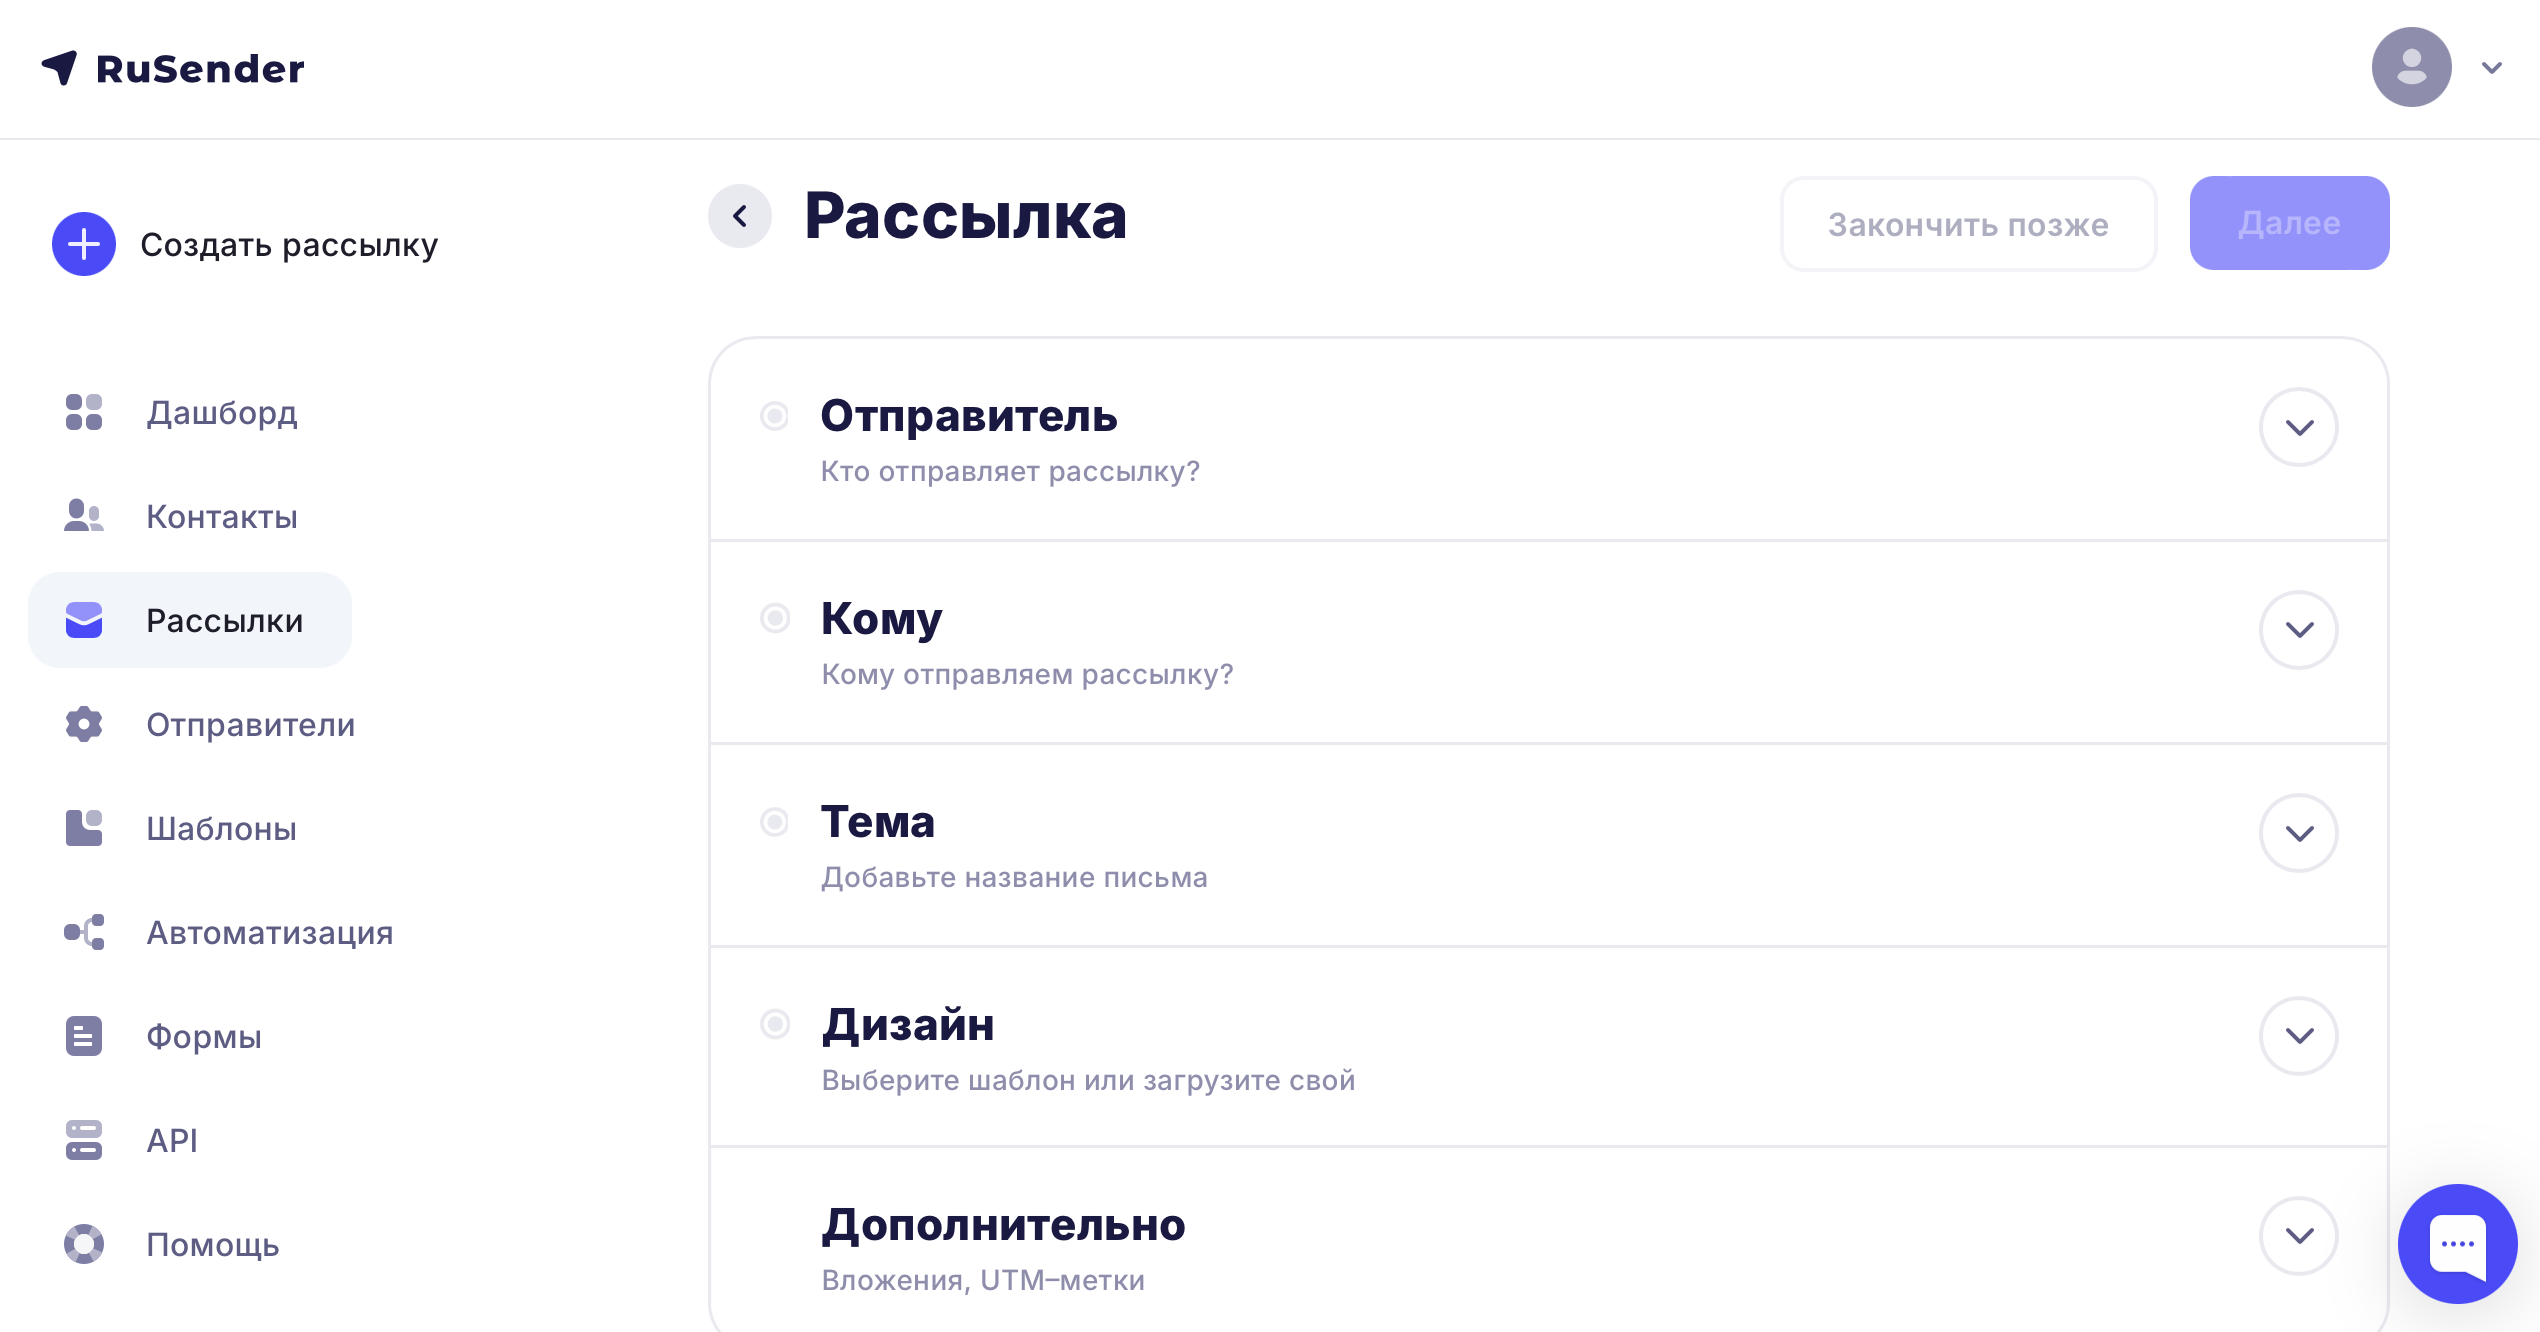Screen dimensions: 2540x1332
Task: Open the Помощь section label
Action: [213, 1245]
